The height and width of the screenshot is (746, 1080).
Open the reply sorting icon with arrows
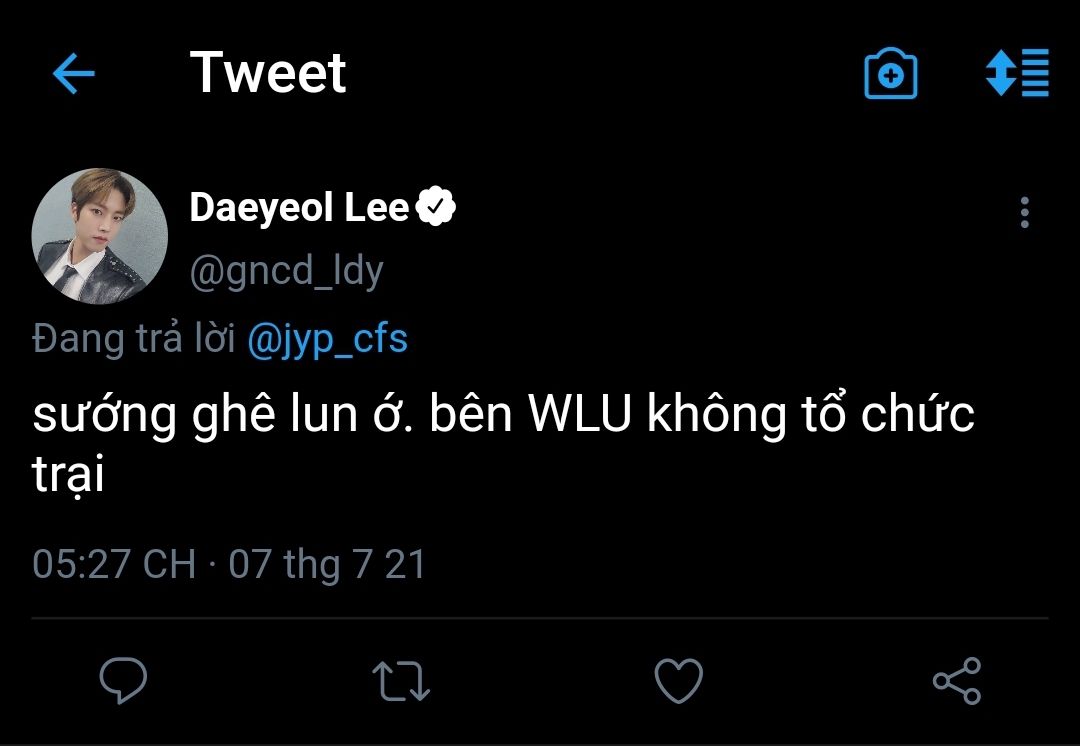pyautogui.click(x=1017, y=73)
